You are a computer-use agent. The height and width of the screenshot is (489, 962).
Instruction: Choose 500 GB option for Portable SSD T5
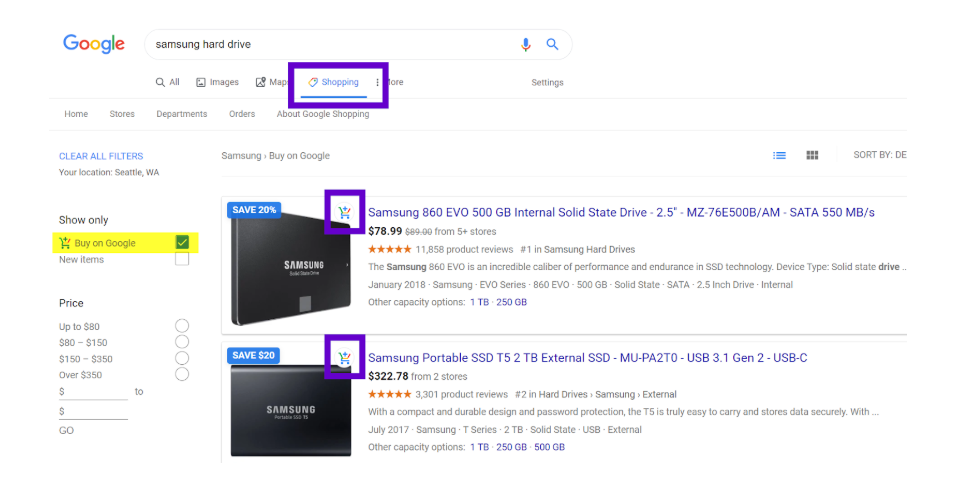pyautogui.click(x=550, y=447)
